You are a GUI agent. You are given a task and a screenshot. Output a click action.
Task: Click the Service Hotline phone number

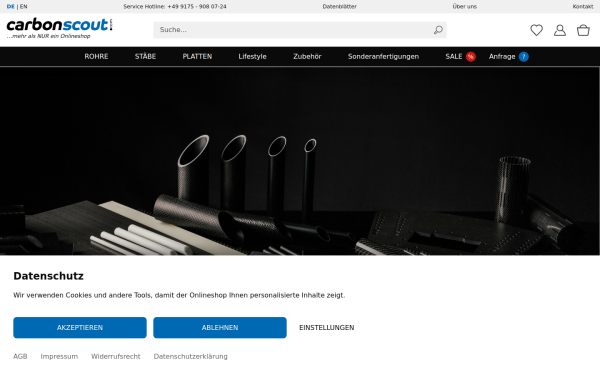tap(197, 7)
